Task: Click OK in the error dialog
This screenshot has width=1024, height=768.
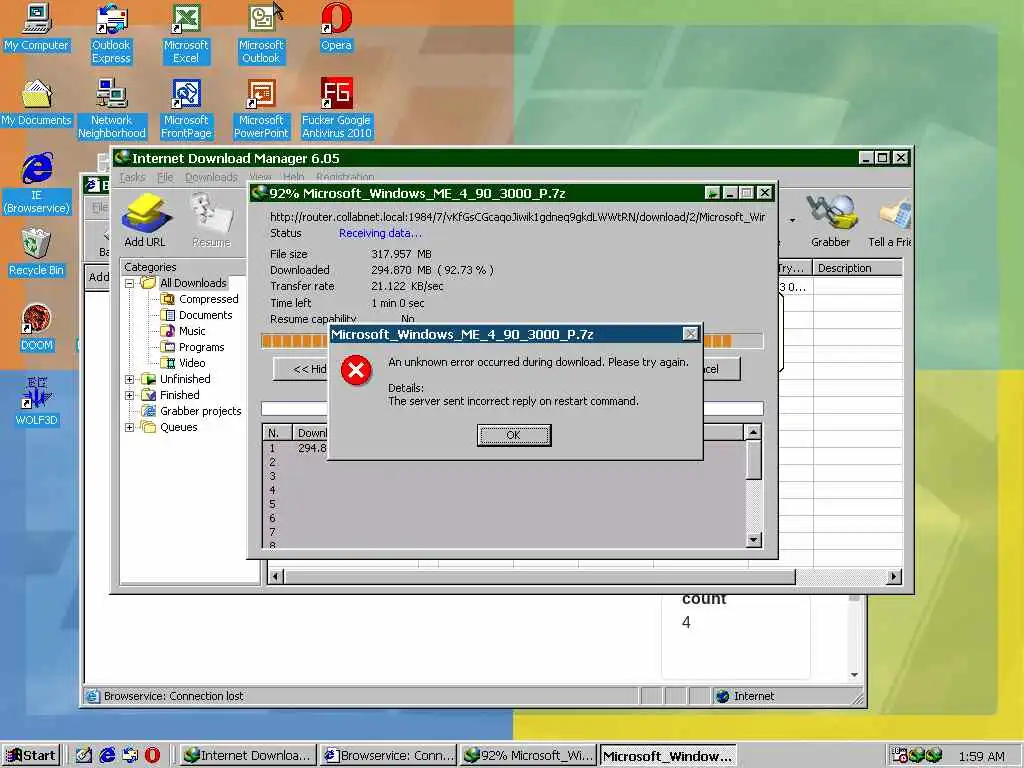Action: click(x=514, y=435)
